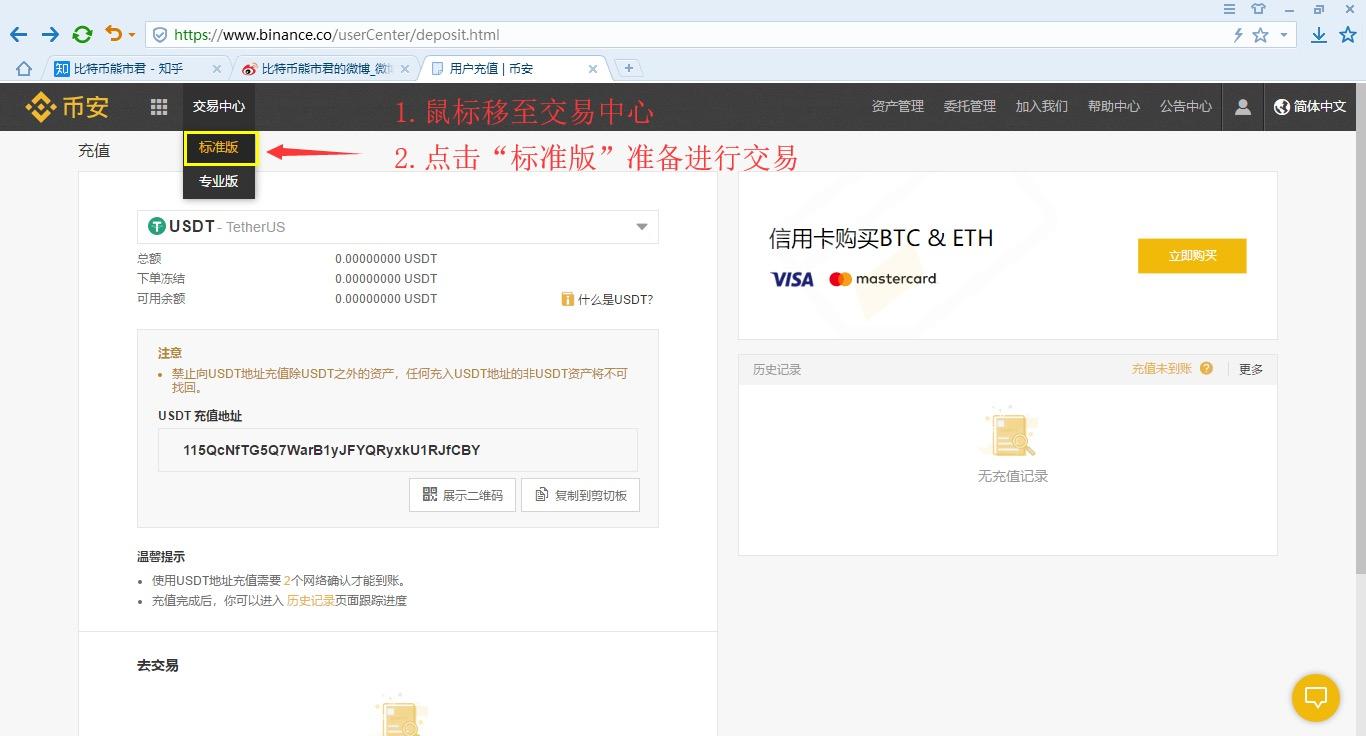
Task: Click the browser home page icon
Action: click(24, 68)
